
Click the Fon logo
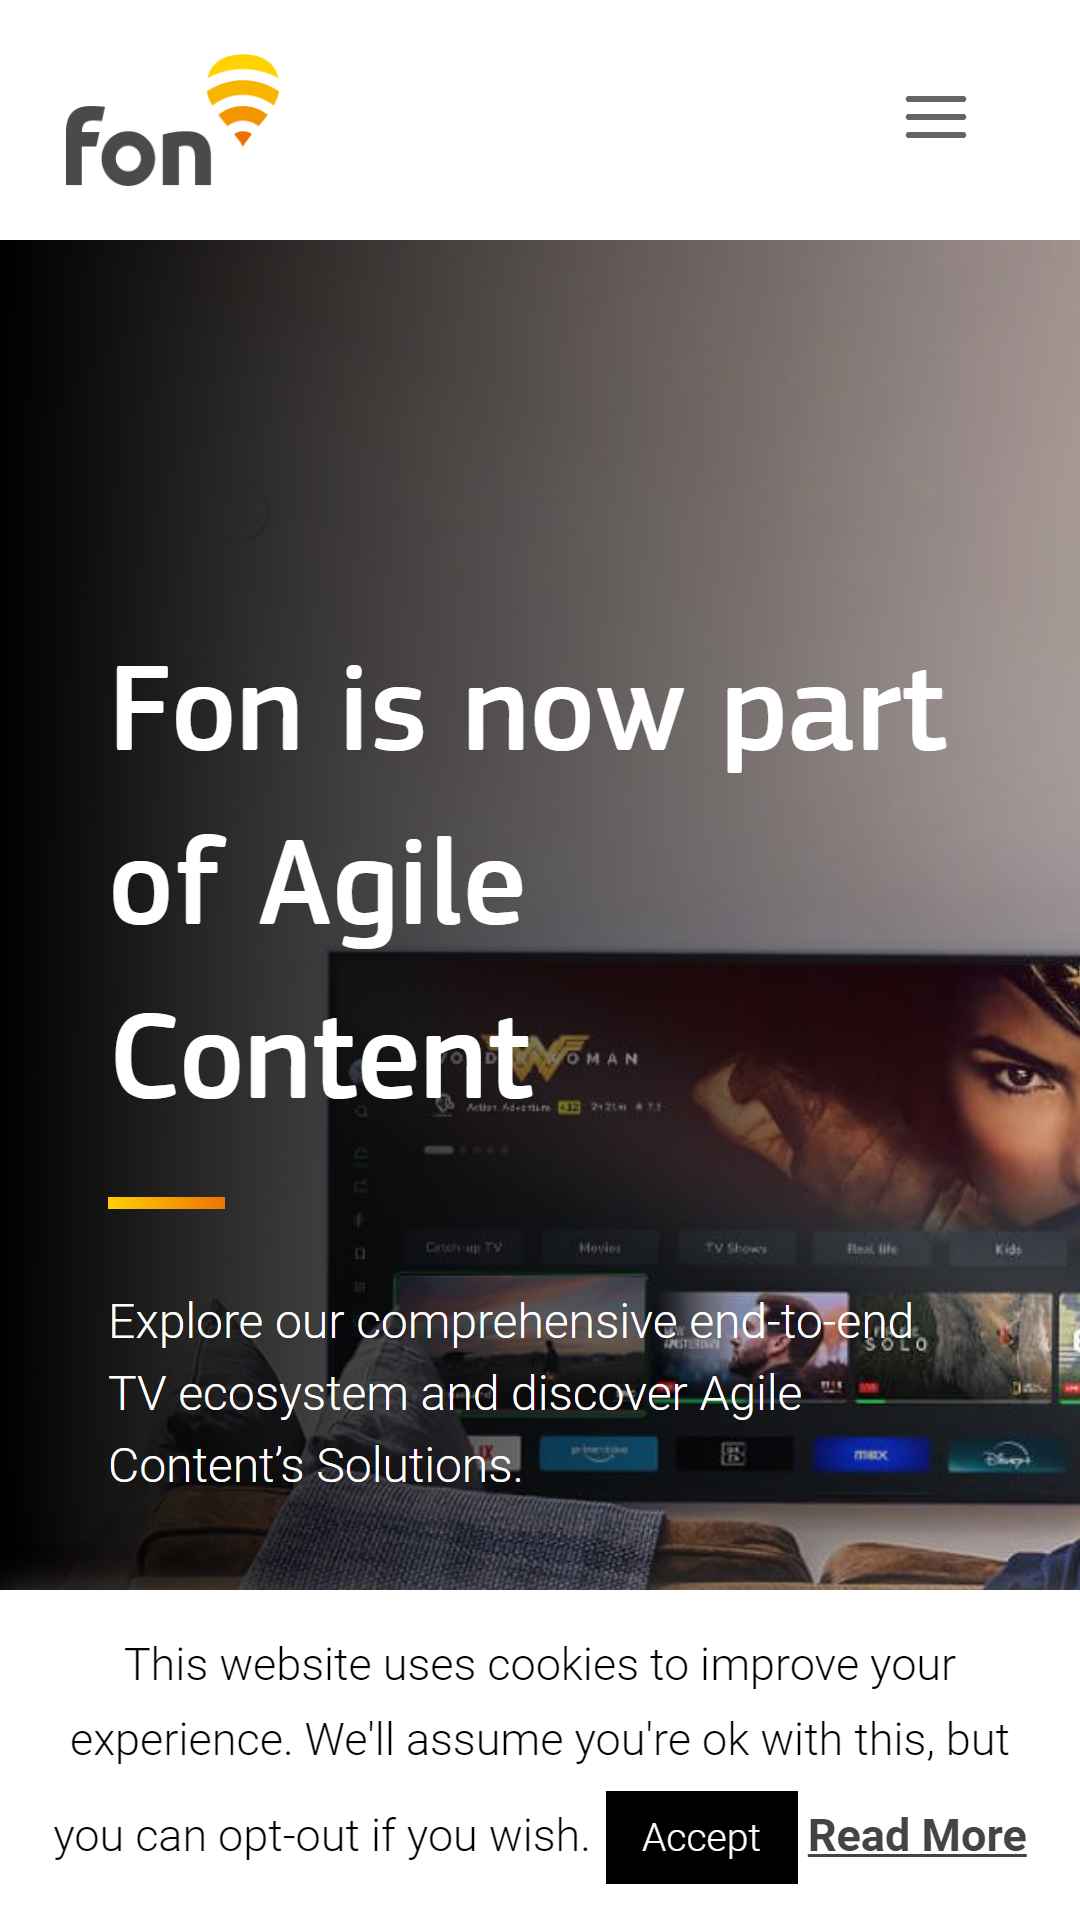coord(172,120)
